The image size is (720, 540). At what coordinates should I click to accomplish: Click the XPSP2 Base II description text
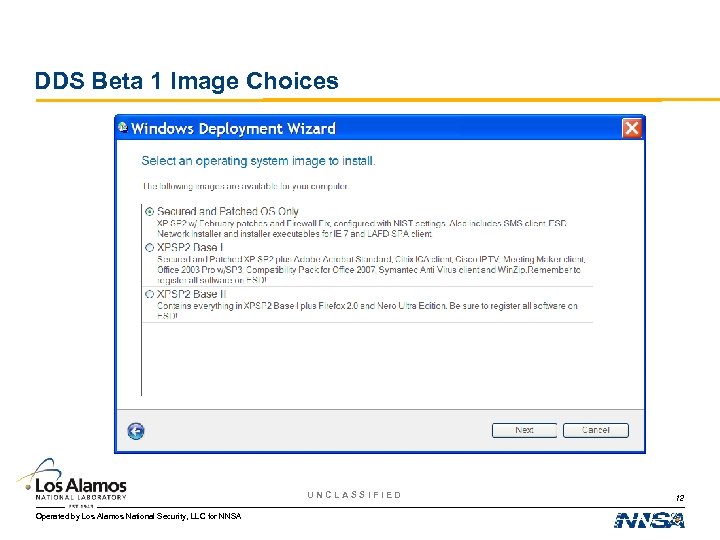click(367, 311)
